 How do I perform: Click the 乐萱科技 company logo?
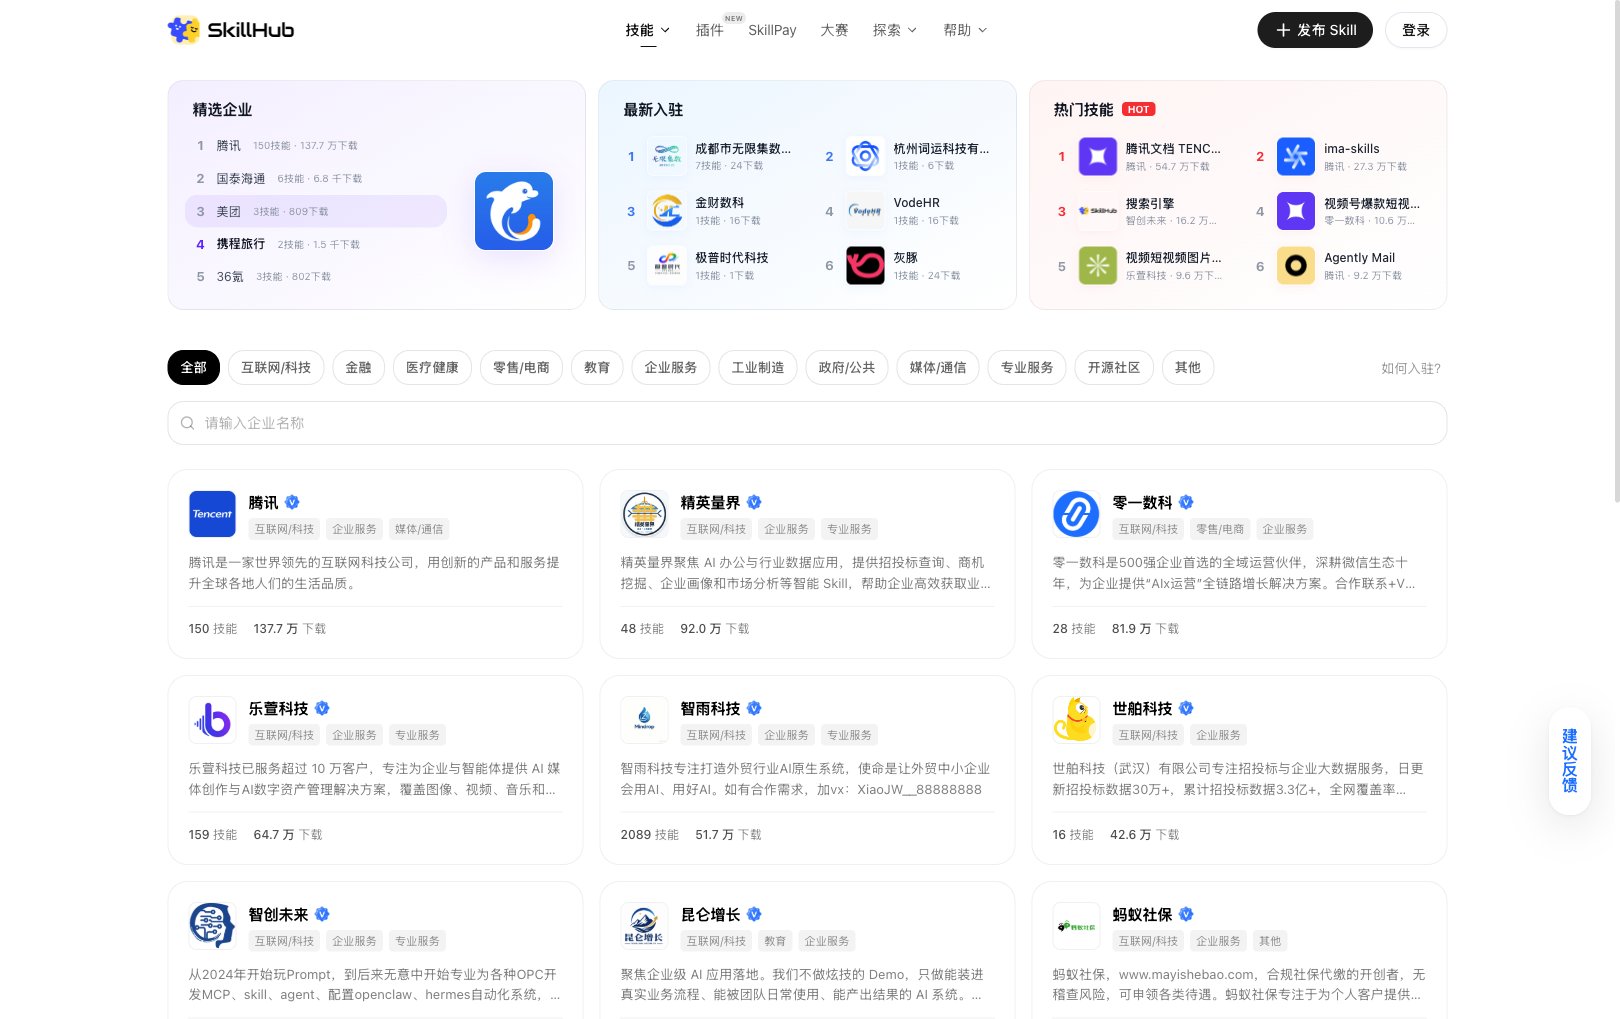click(212, 720)
